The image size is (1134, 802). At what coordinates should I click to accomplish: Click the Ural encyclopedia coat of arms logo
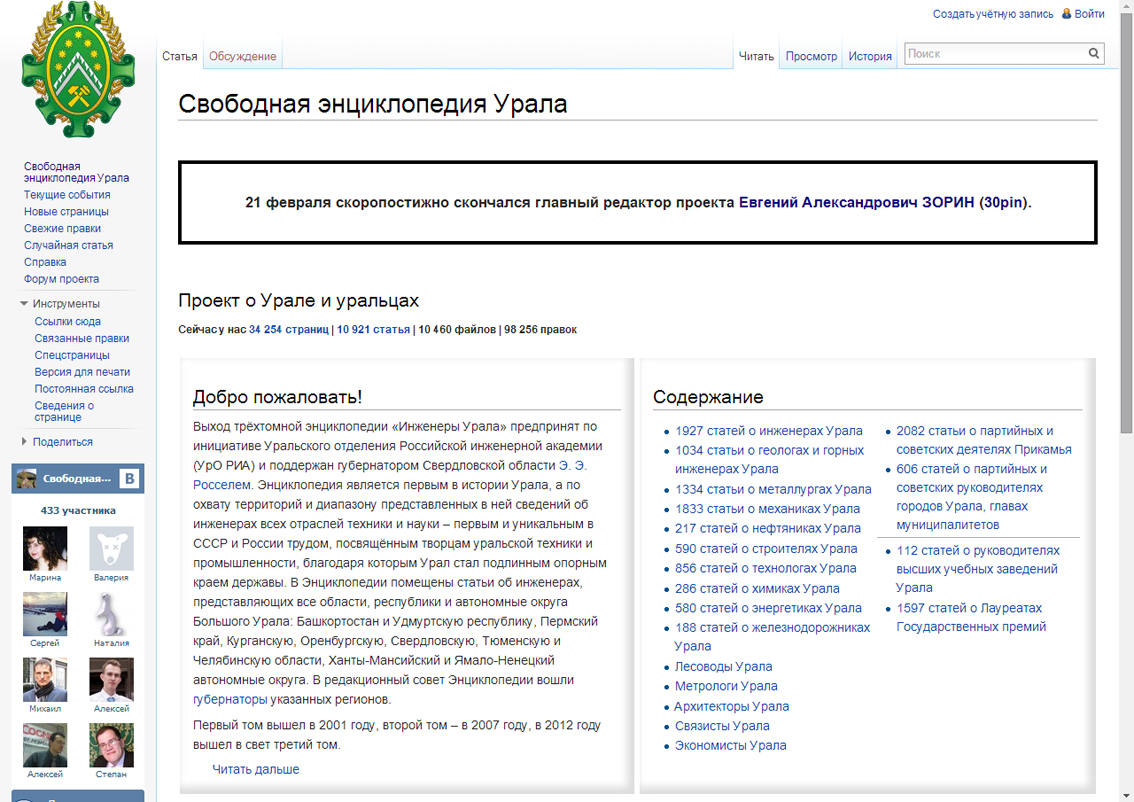(78, 69)
